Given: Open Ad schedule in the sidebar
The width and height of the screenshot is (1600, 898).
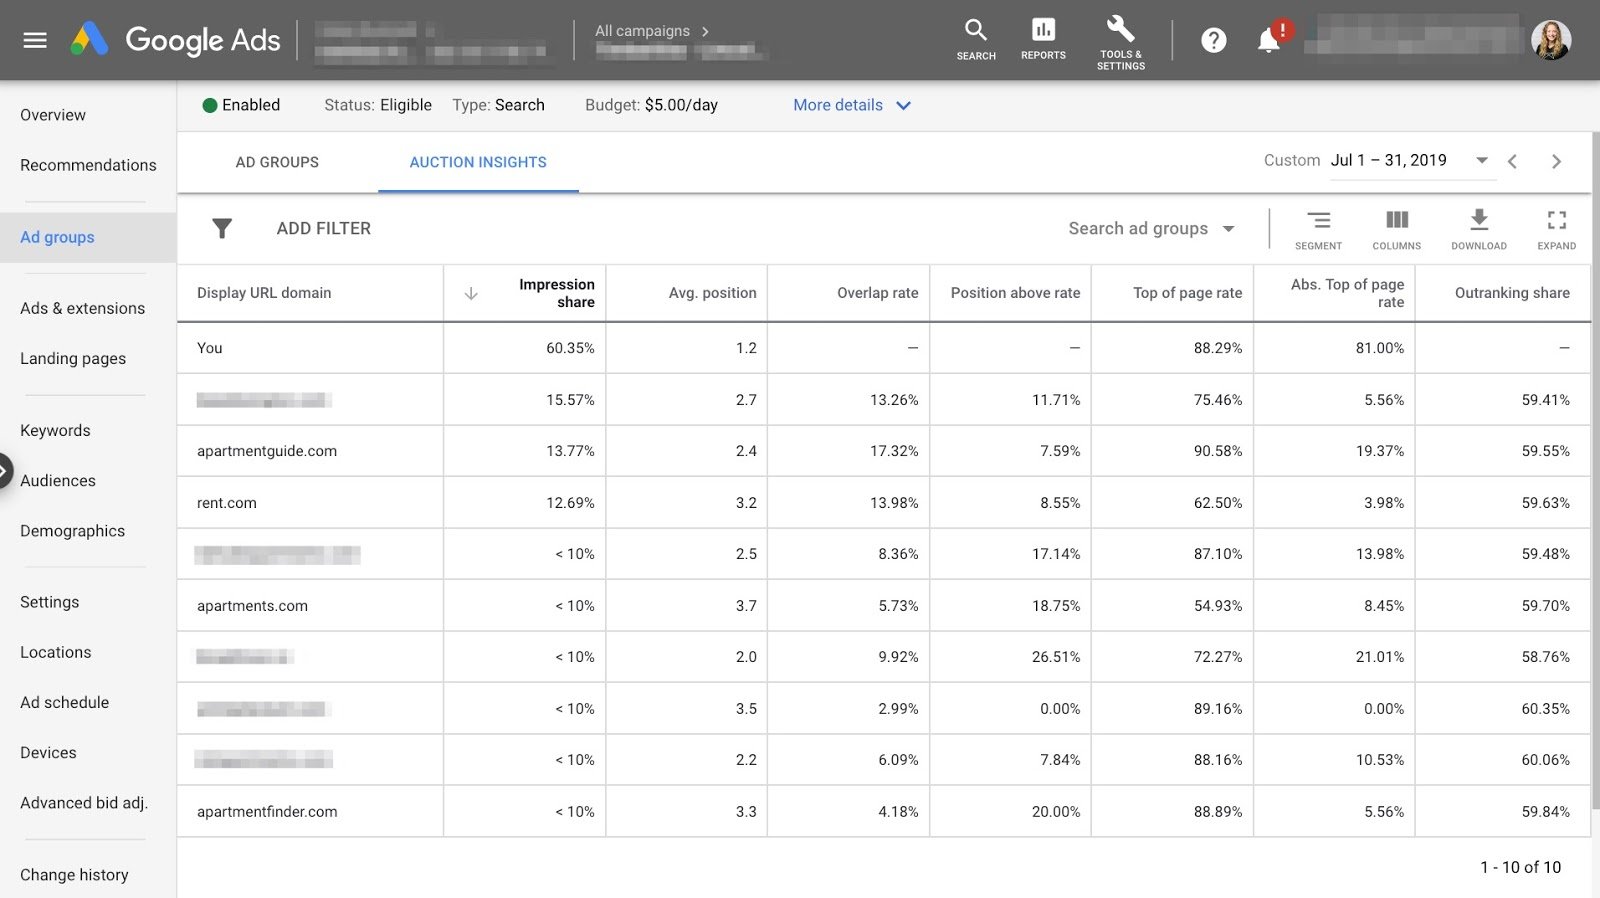Looking at the screenshot, I should (64, 702).
